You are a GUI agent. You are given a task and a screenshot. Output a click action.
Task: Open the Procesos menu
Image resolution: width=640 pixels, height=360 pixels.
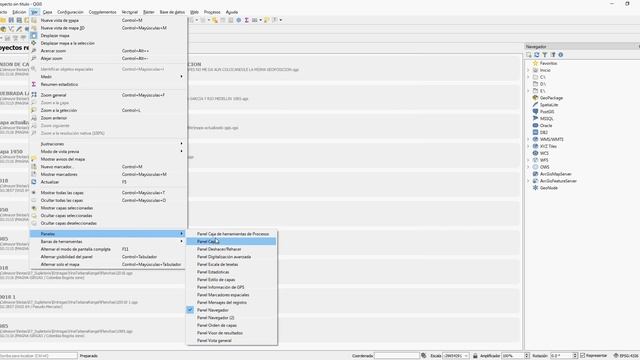click(212, 12)
